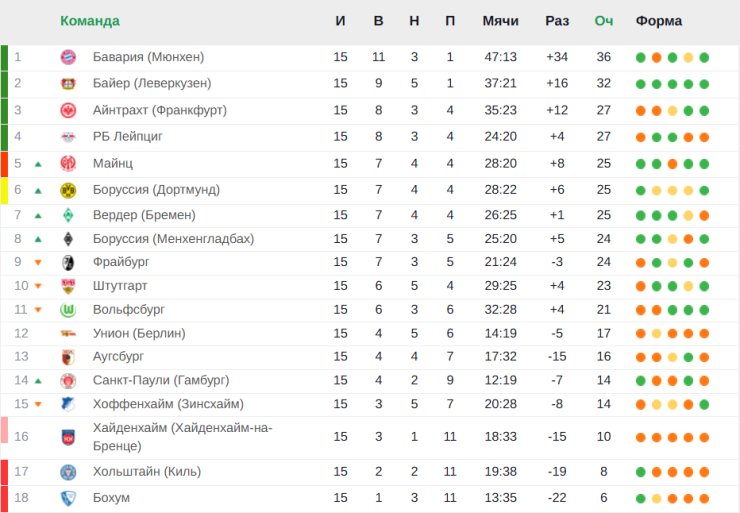Click the Bochum club crest
This screenshot has height=513, width=740.
point(68,498)
